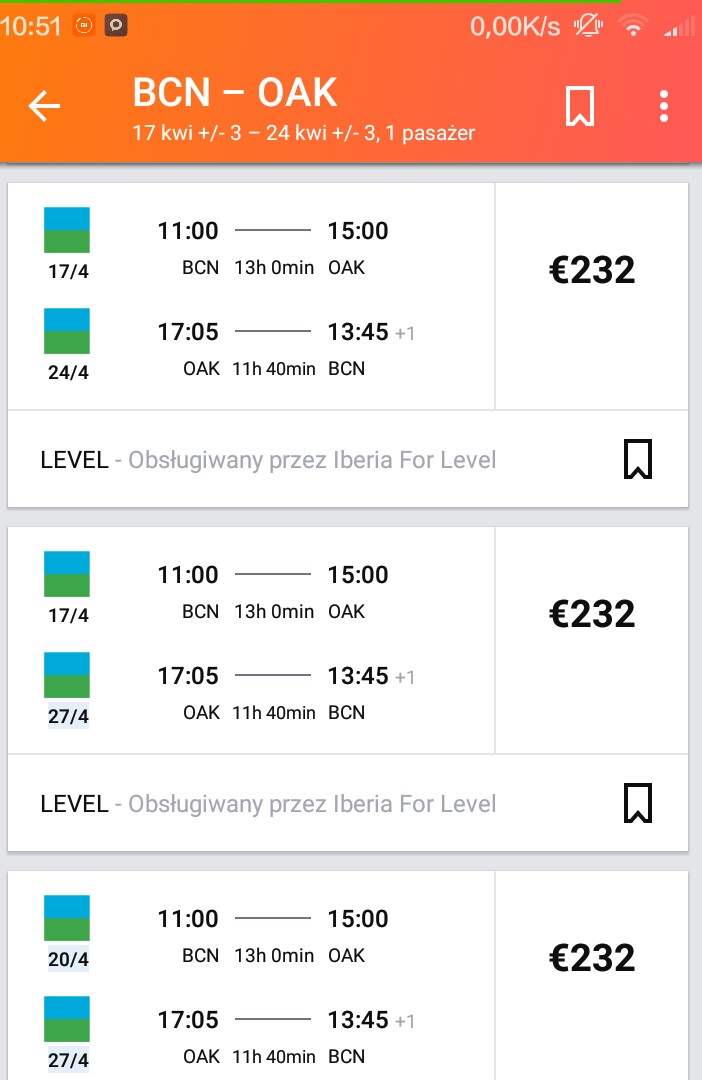This screenshot has height=1080, width=702.
Task: Edit dates 17 kwi +/- 3 – 24 kwi subtitle
Action: (x=303, y=132)
